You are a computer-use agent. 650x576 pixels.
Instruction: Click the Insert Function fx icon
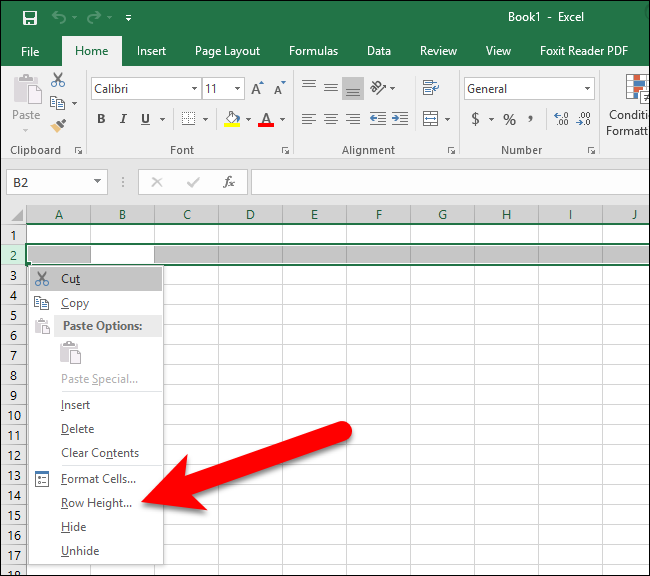[228, 182]
